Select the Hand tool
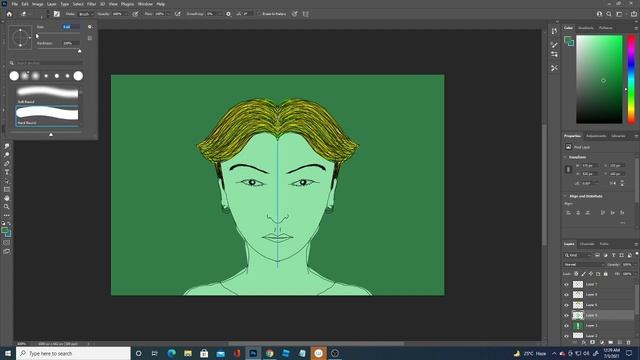 [7, 198]
